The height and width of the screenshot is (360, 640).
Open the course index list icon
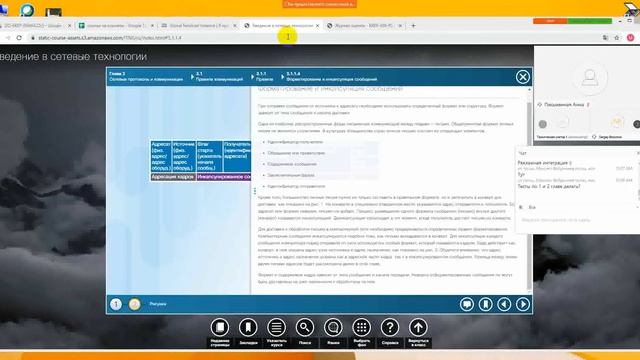point(276,327)
